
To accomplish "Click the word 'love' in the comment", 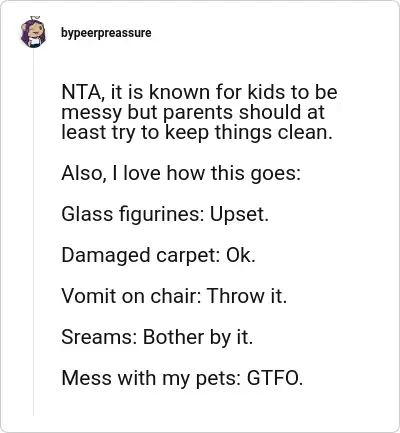I will 142,173.
